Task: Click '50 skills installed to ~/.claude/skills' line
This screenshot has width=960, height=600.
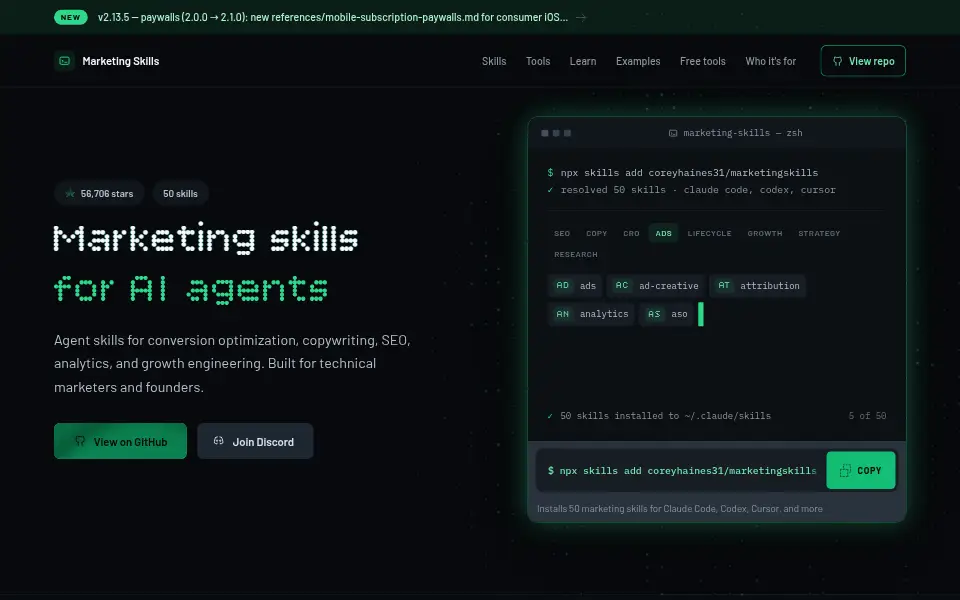Action: click(x=659, y=416)
